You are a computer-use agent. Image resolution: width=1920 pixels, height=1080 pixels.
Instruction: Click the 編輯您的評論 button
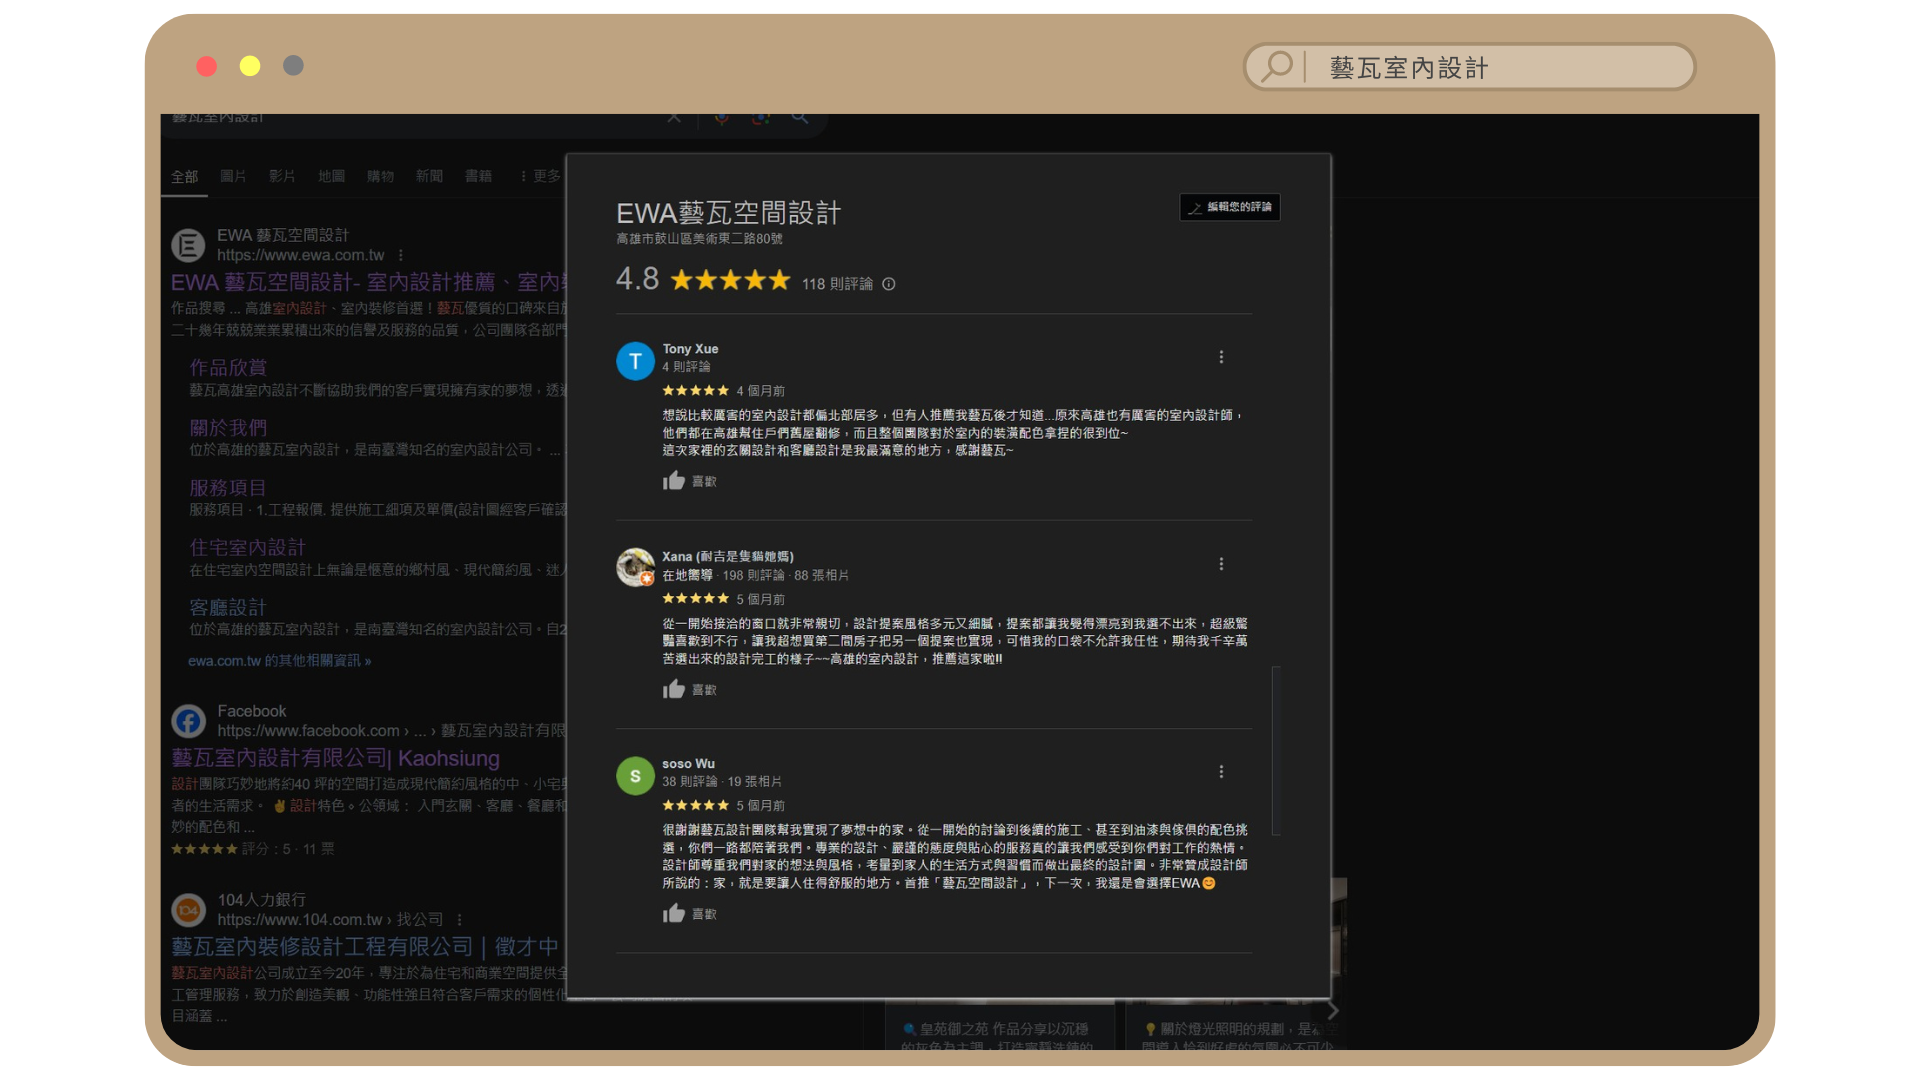[x=1230, y=207]
